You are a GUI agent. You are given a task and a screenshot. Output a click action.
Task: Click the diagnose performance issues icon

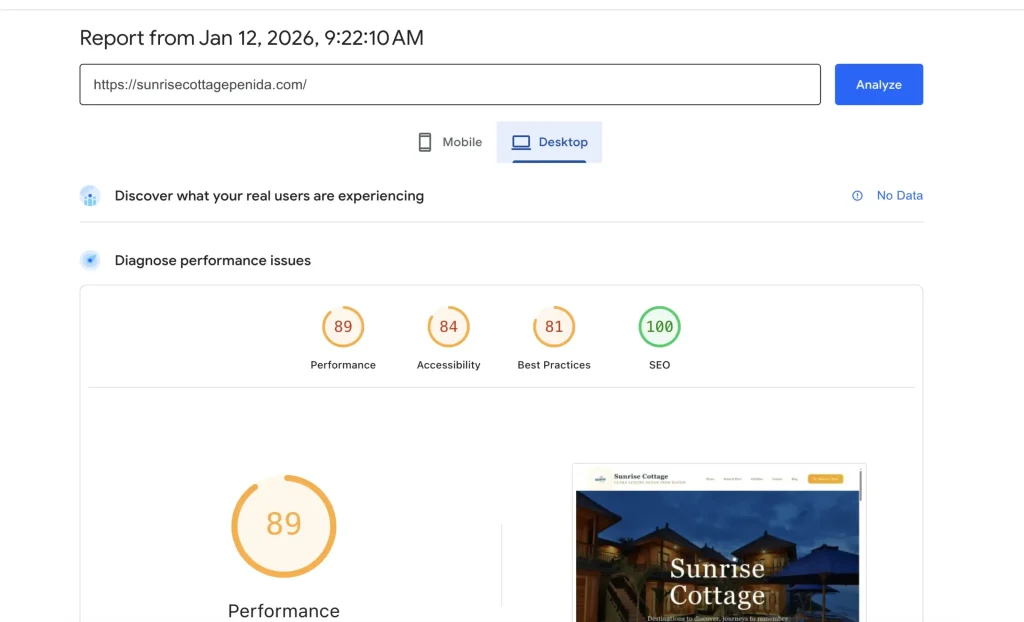click(x=90, y=259)
